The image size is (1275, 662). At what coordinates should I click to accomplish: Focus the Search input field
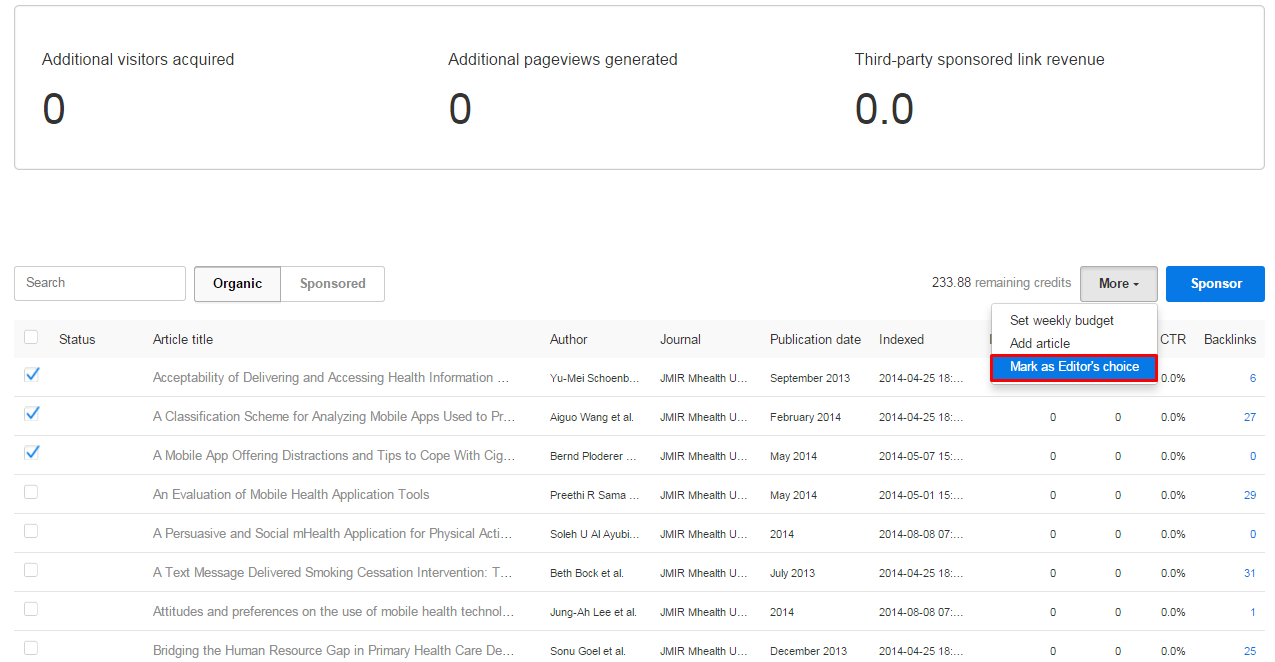100,284
